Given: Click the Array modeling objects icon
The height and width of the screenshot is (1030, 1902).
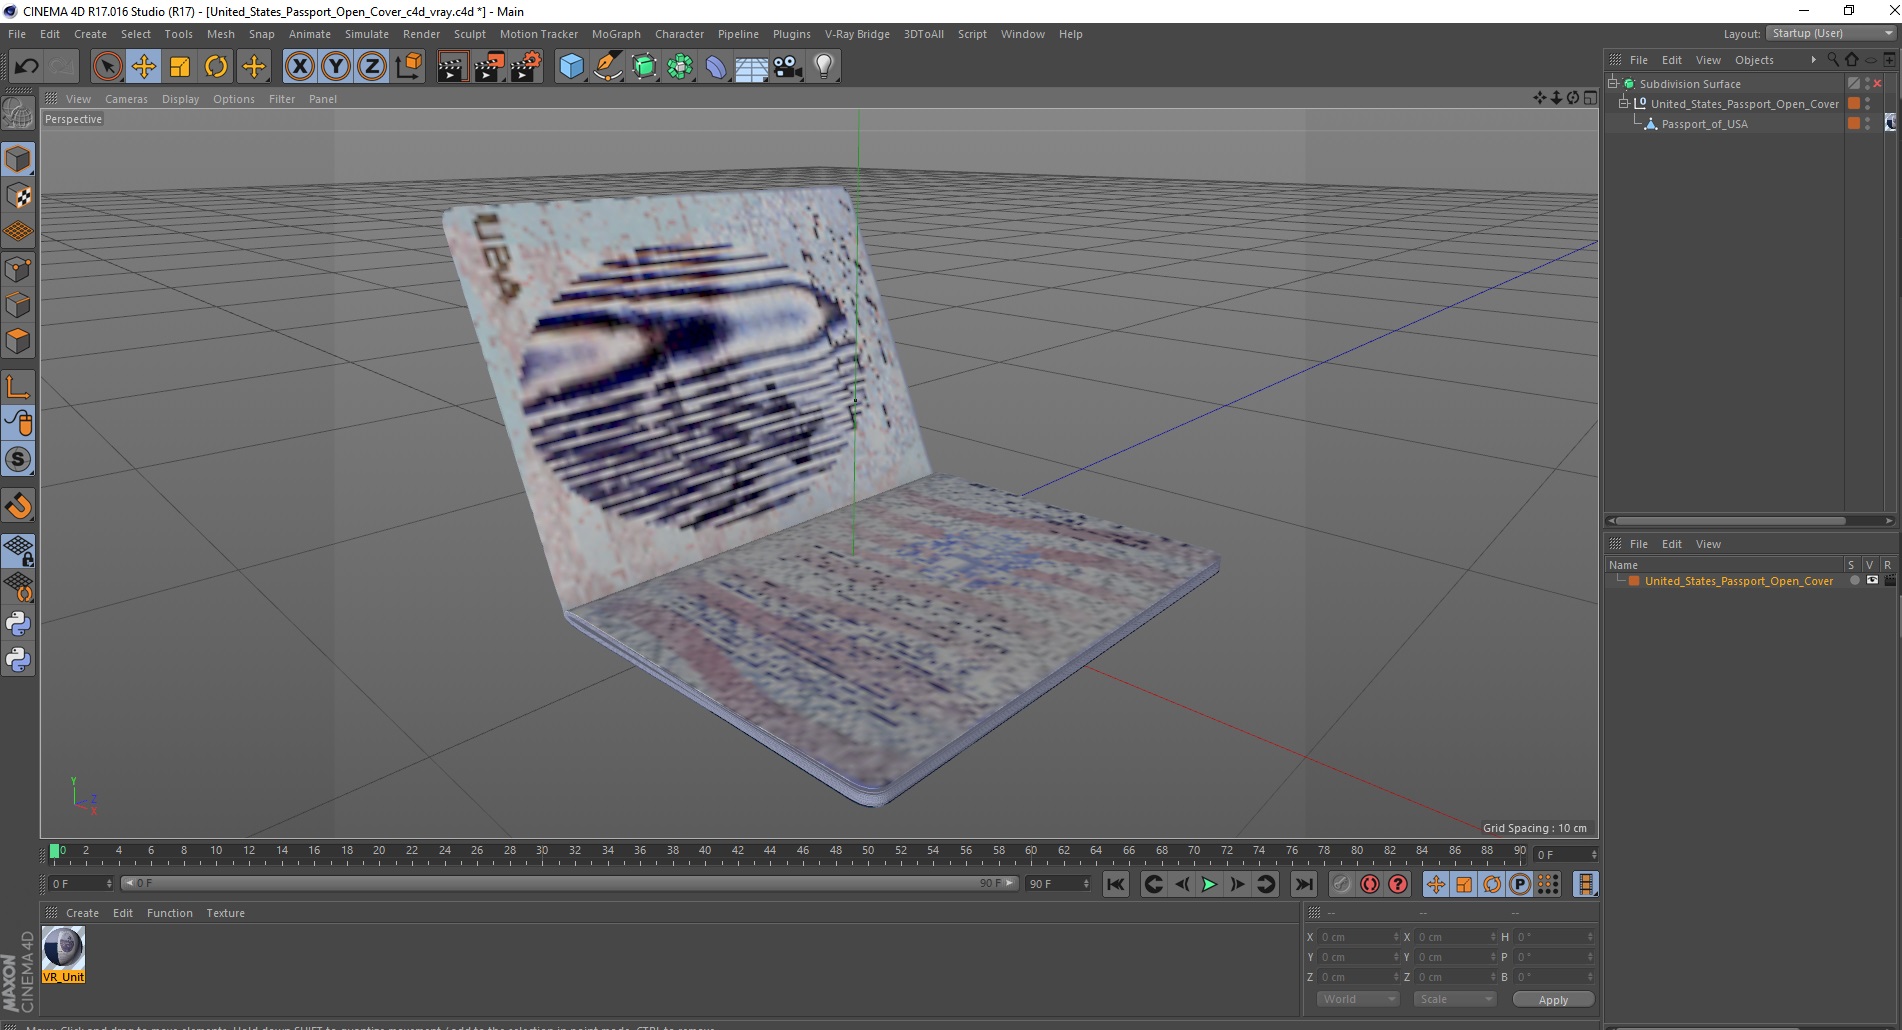Looking at the screenshot, I should [x=680, y=67].
